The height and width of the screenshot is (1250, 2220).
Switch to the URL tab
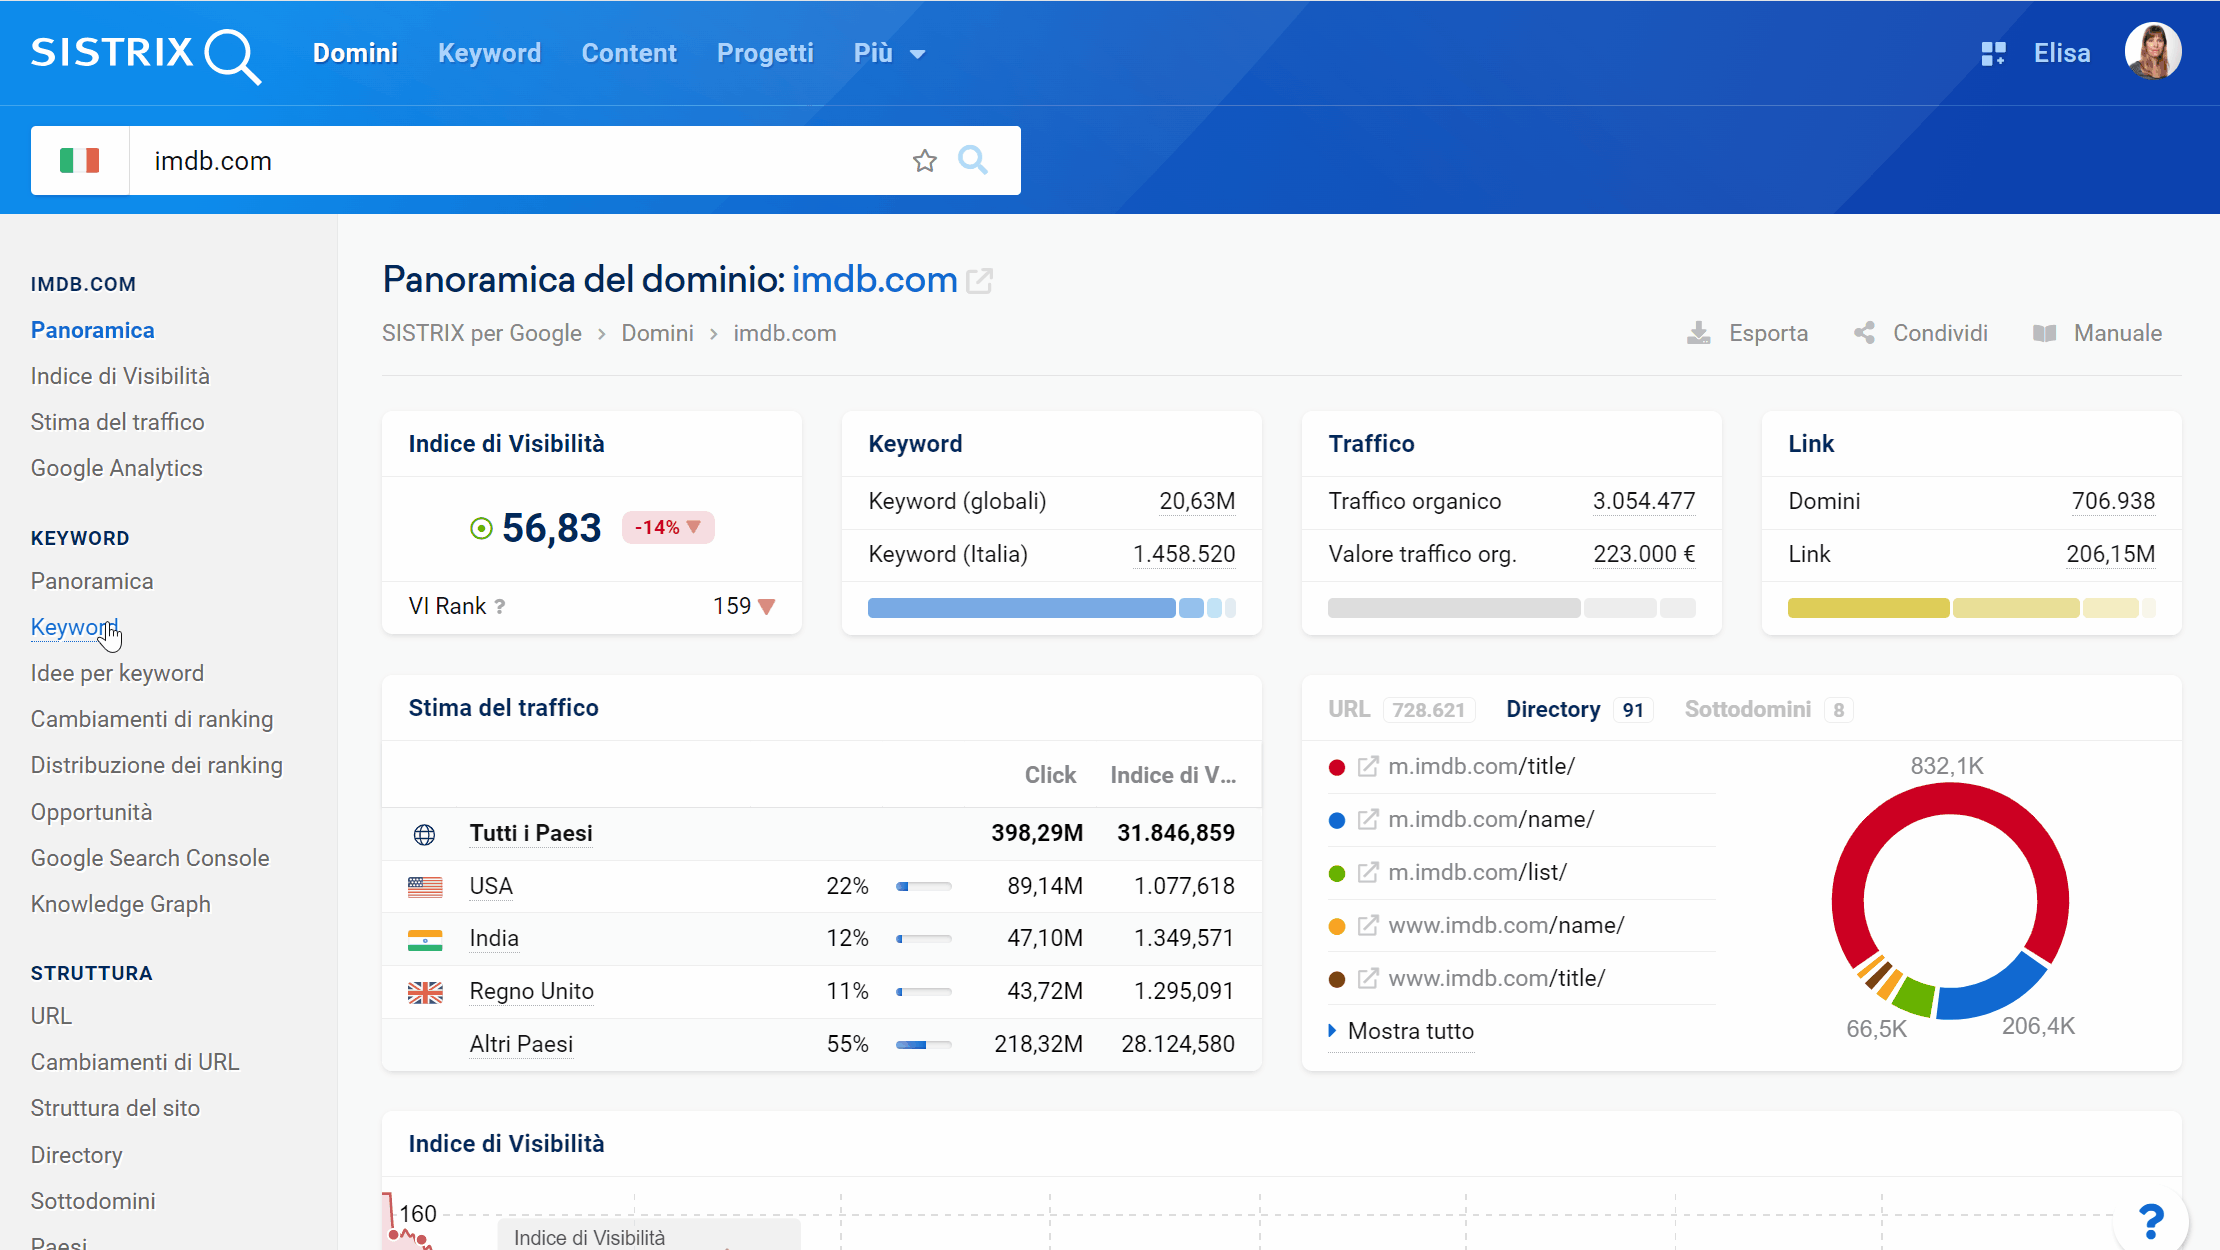pyautogui.click(x=1401, y=709)
